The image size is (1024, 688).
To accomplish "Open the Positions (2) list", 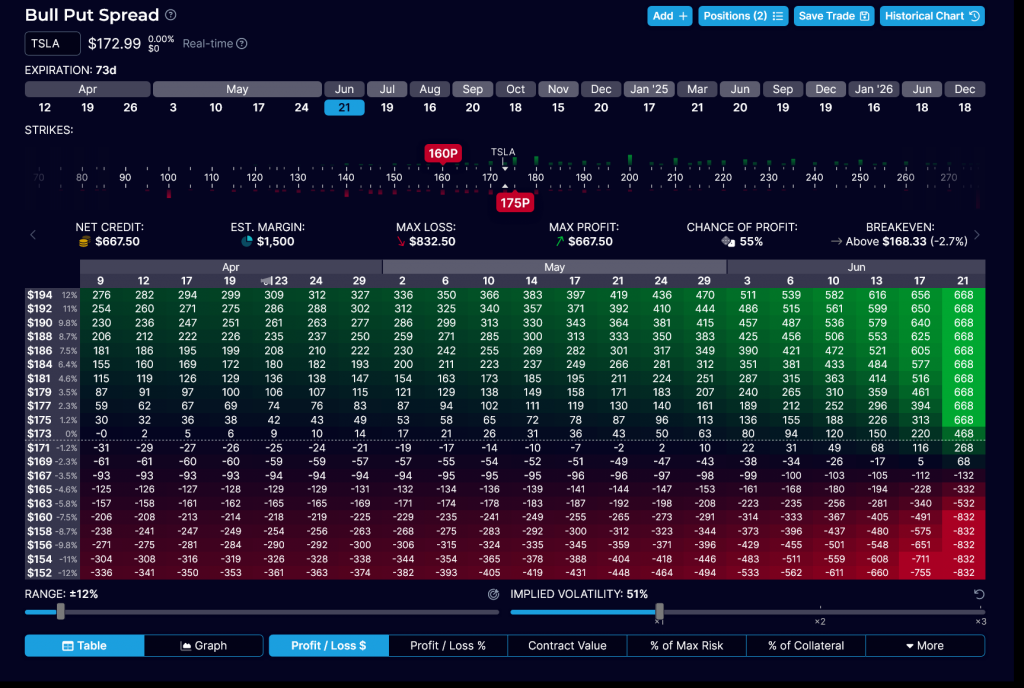I will tap(742, 16).
